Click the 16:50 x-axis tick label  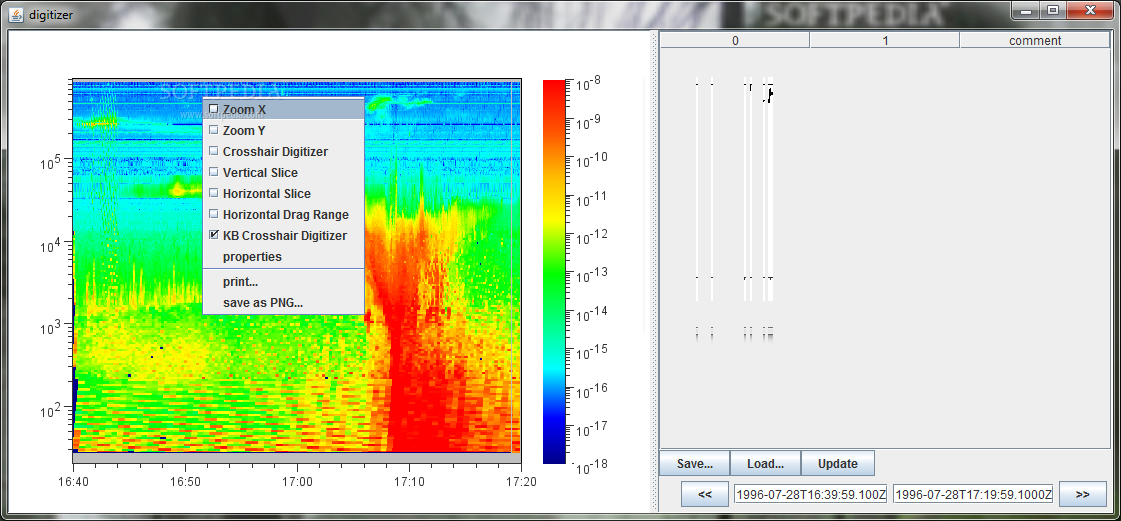(x=185, y=482)
